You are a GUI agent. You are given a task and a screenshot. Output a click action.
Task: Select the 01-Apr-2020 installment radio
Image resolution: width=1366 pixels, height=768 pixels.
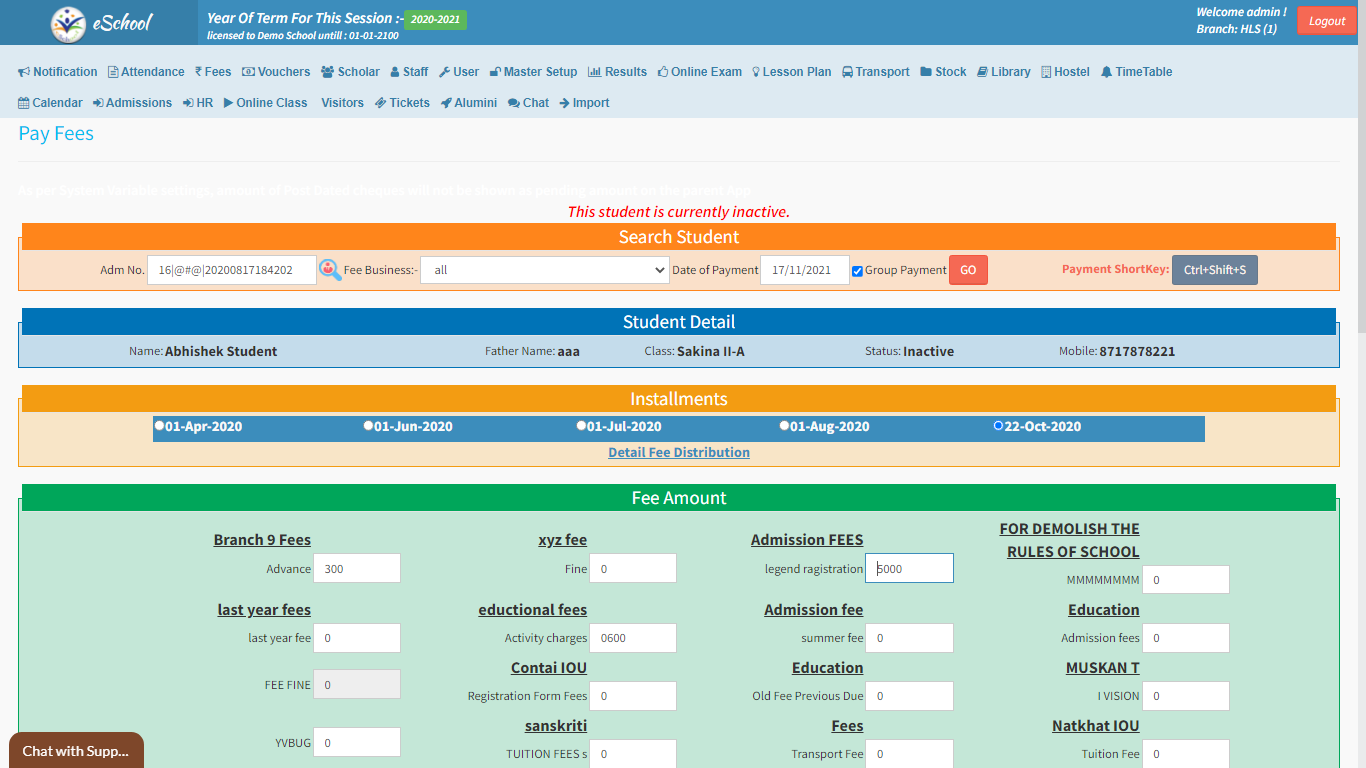click(x=159, y=425)
